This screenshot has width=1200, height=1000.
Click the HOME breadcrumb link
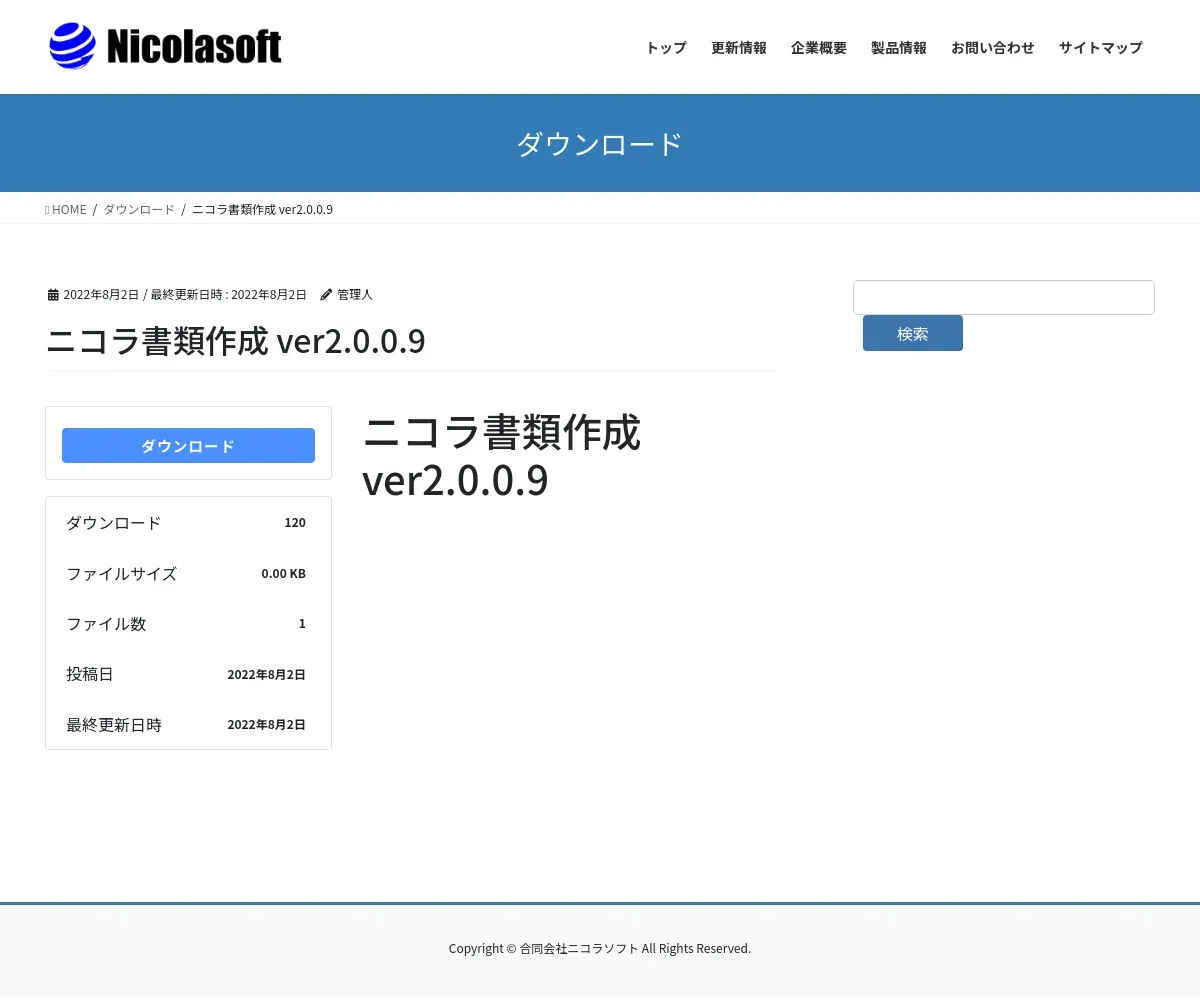[66, 209]
